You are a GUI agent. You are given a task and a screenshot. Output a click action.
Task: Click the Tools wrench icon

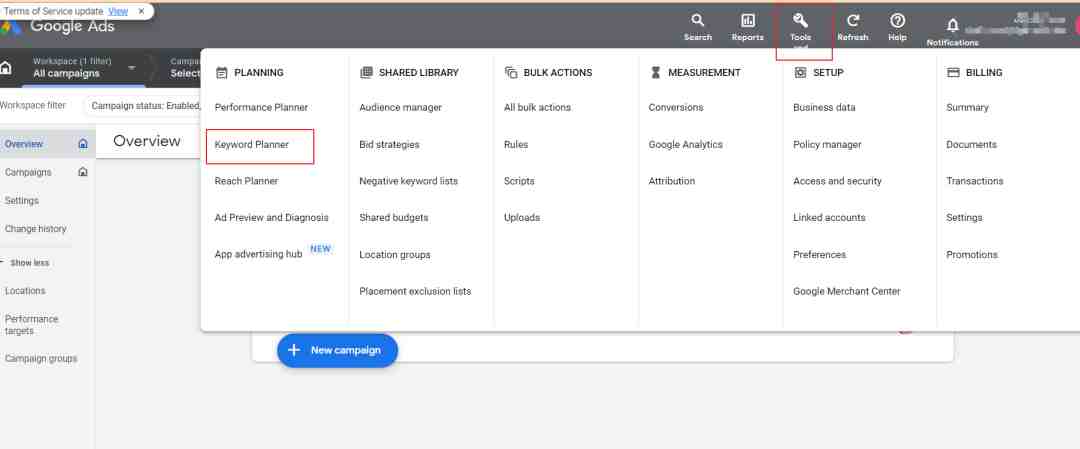[x=800, y=21]
